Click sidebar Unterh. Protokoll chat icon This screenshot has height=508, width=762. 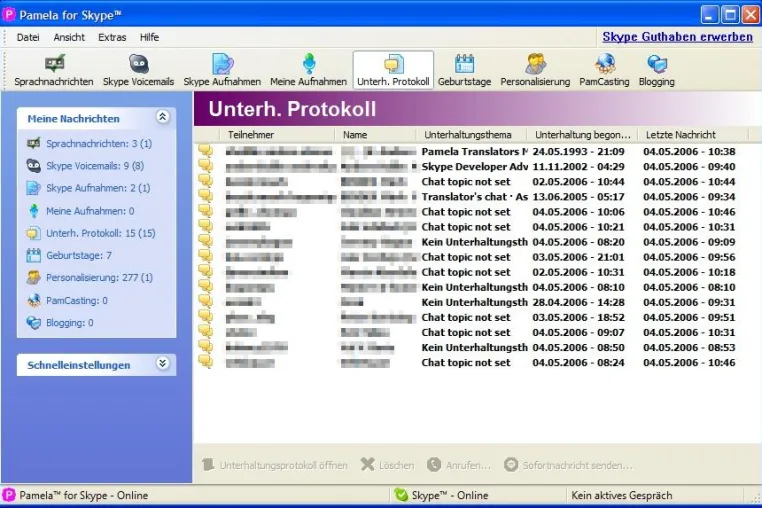point(34,233)
